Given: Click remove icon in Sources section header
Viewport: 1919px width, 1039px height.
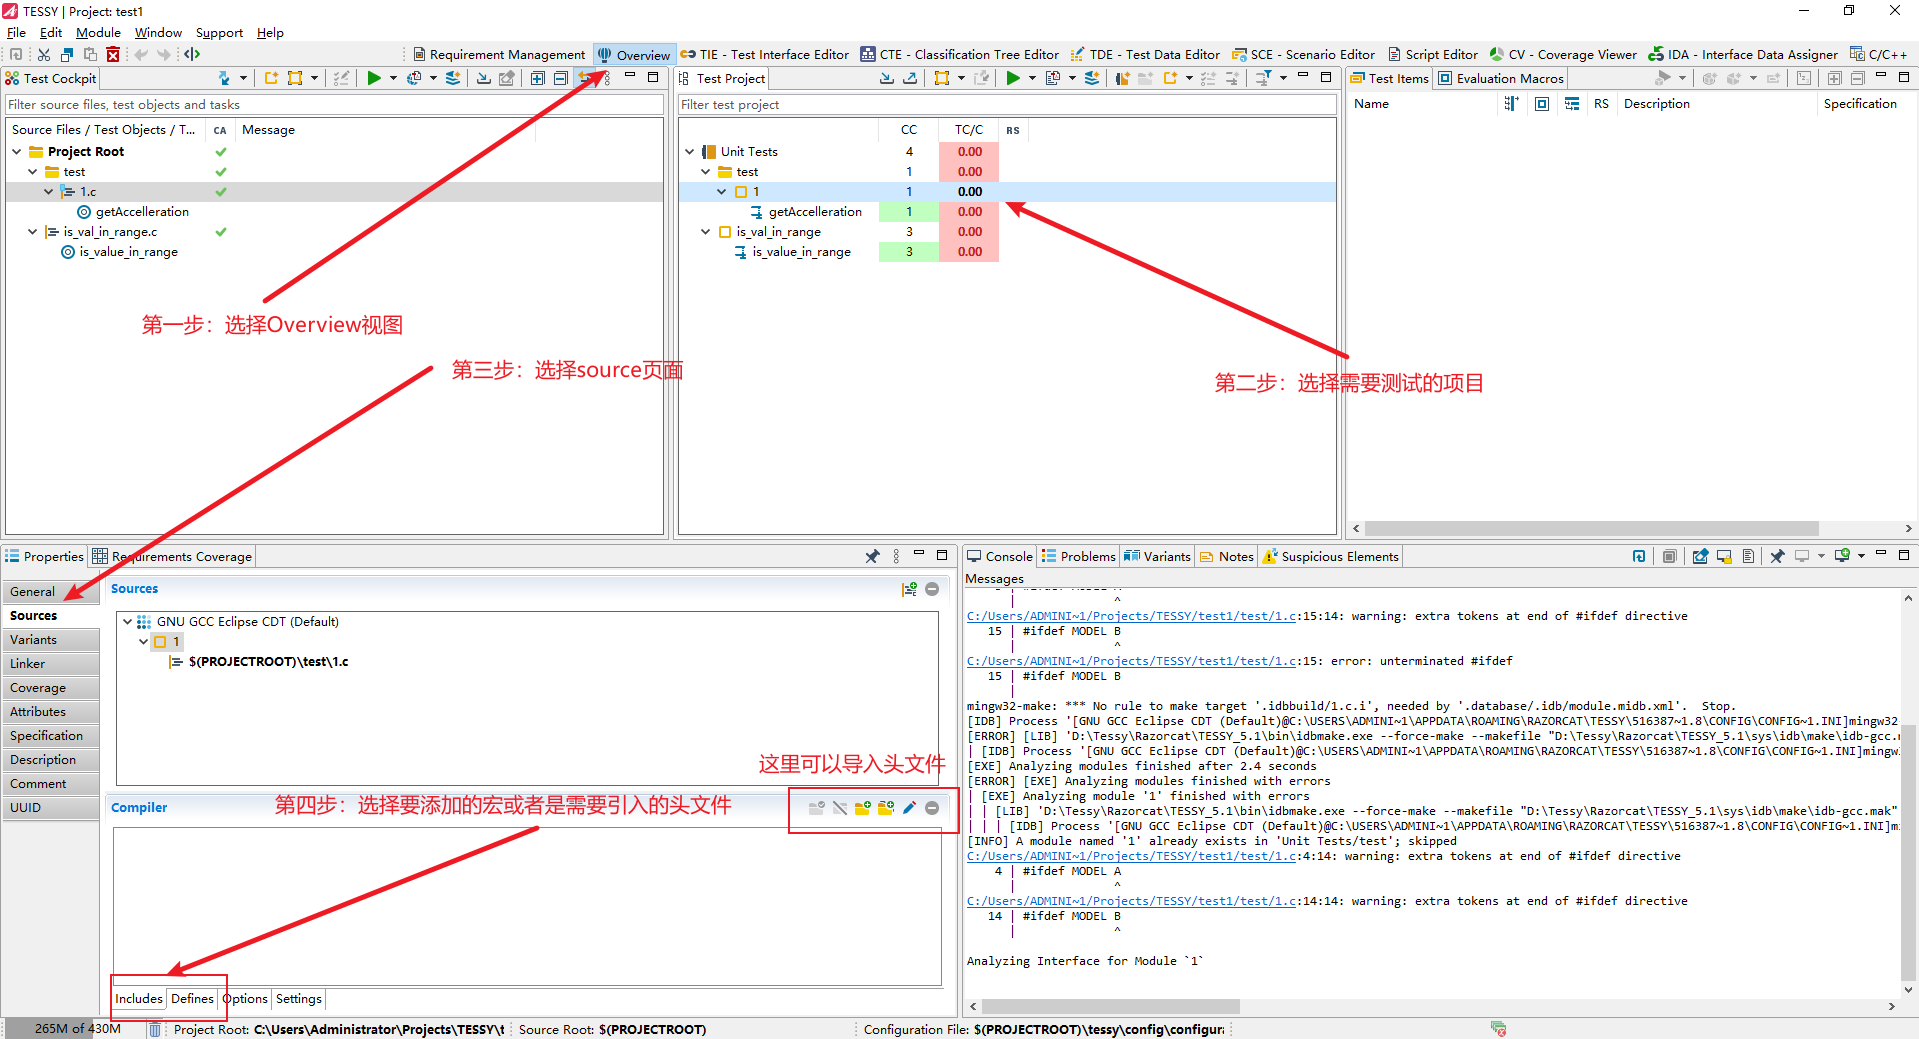Looking at the screenshot, I should [932, 589].
